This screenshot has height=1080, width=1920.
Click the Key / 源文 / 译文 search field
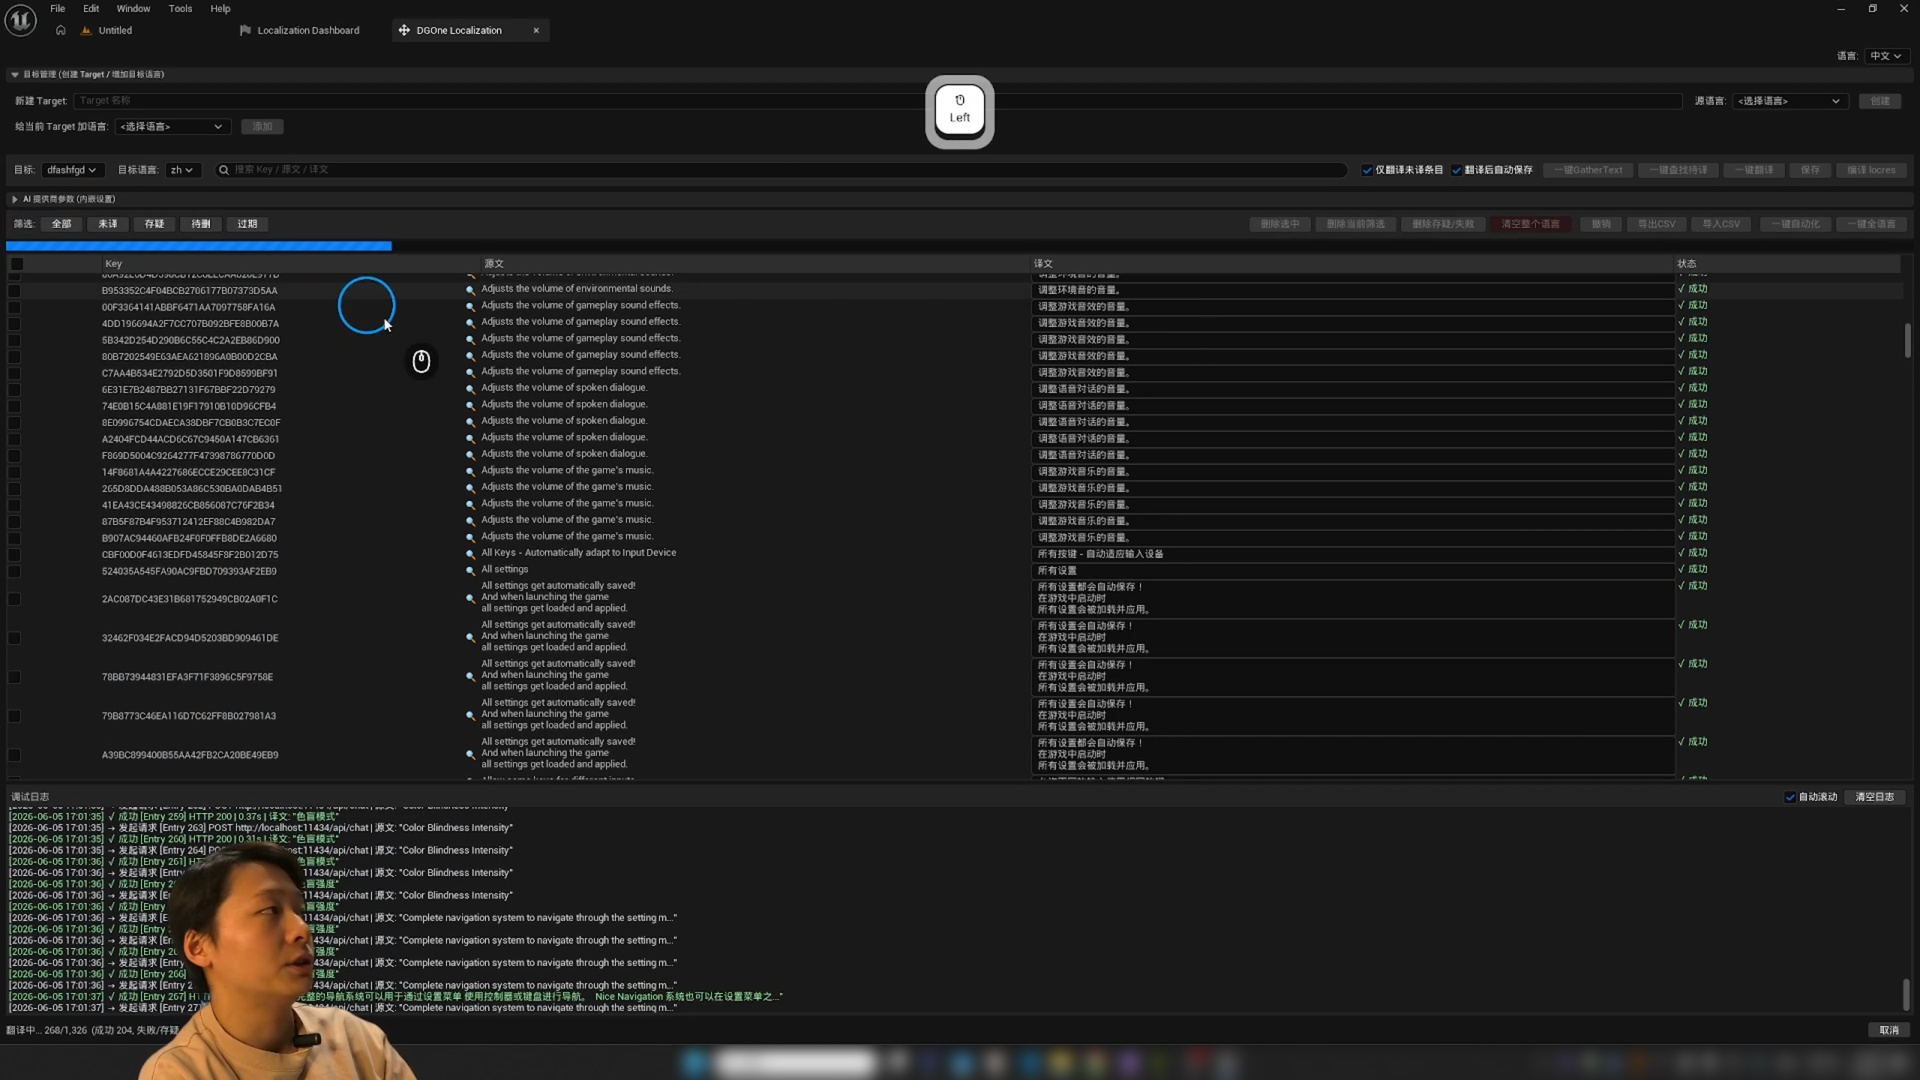click(x=781, y=170)
